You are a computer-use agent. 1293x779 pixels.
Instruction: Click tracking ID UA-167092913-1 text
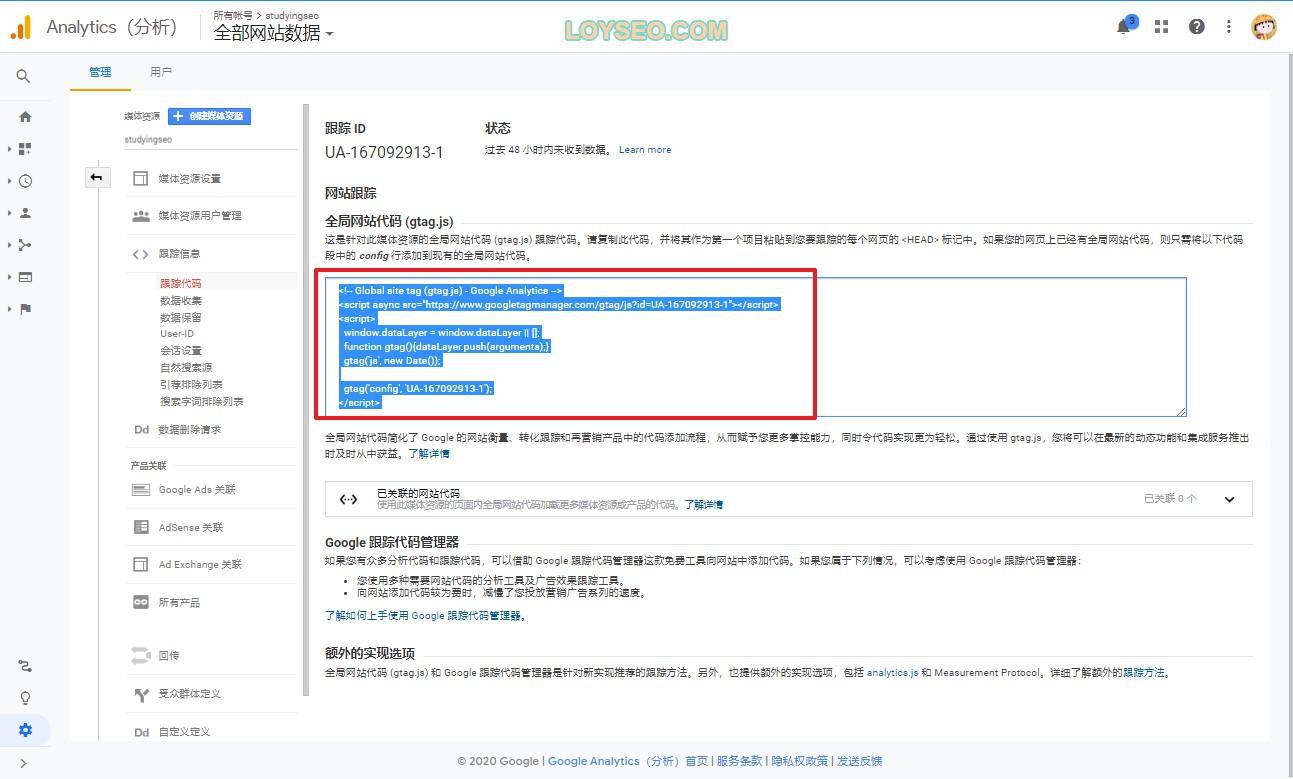pyautogui.click(x=384, y=153)
